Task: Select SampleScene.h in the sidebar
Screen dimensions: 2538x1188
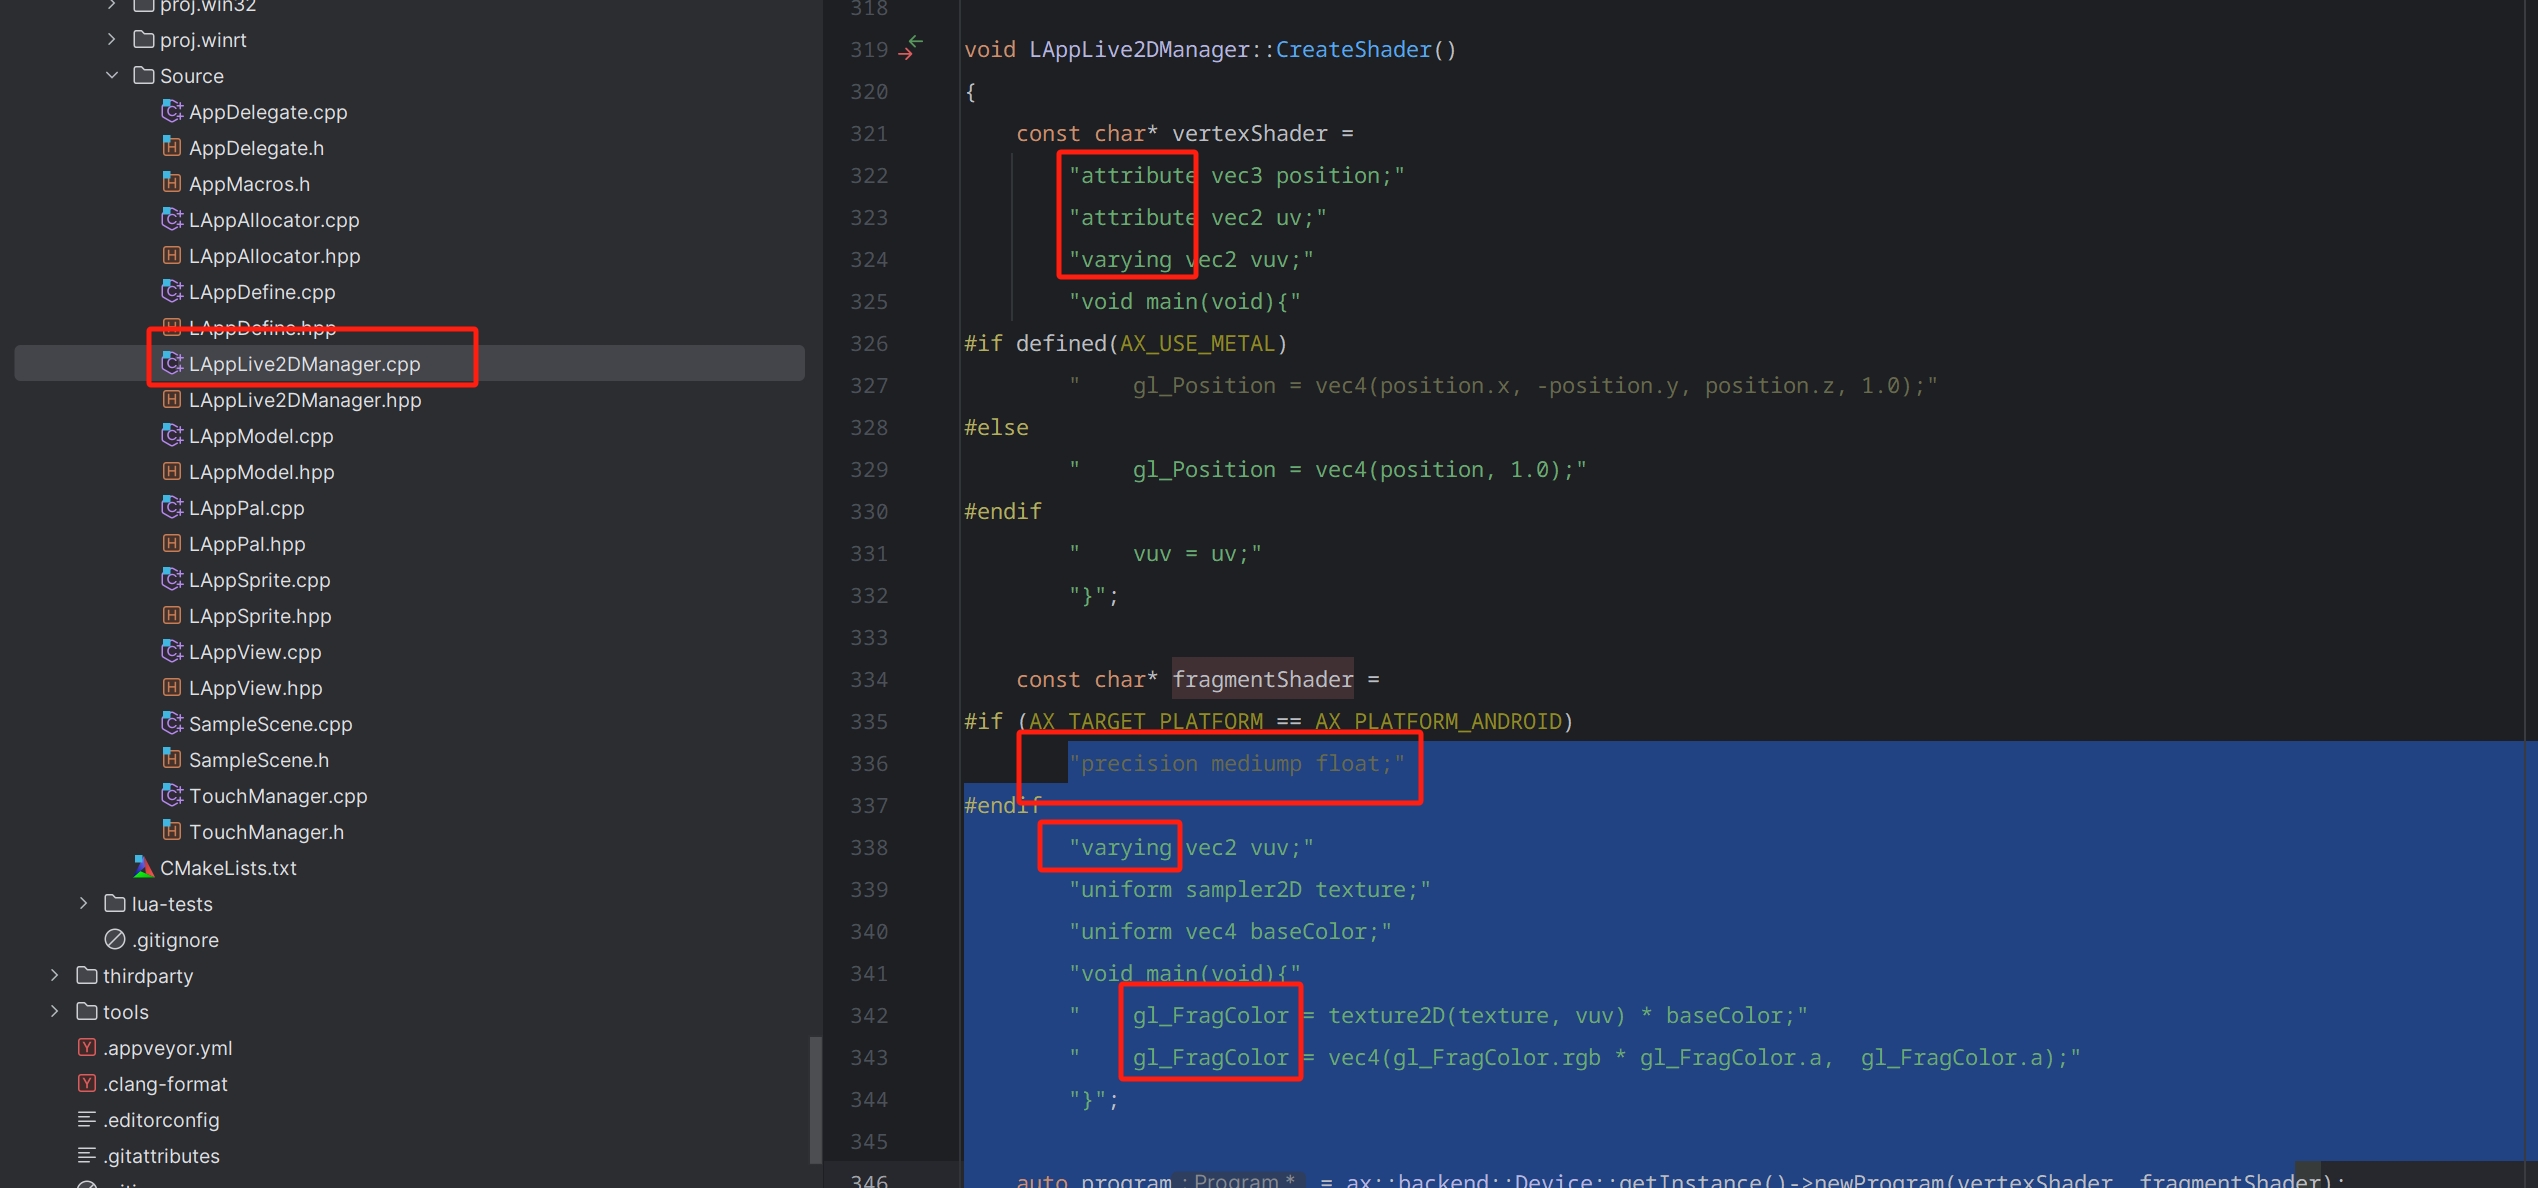Action: click(258, 759)
